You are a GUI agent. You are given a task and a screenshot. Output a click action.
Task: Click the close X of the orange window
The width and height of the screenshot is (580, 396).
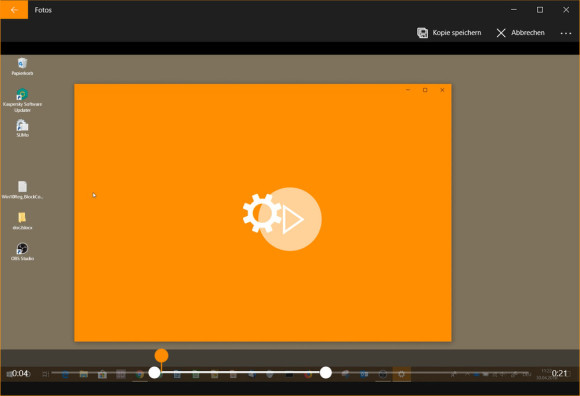click(442, 90)
